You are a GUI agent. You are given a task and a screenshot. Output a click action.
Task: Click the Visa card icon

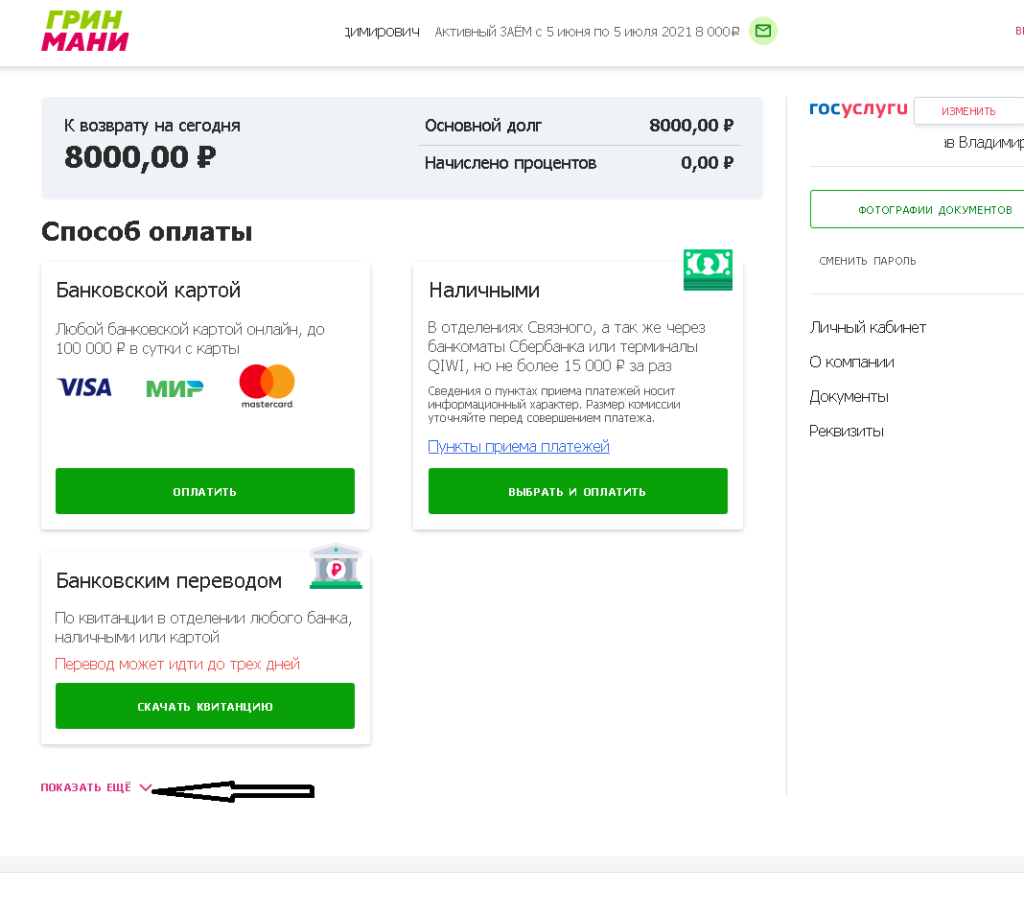(x=84, y=387)
